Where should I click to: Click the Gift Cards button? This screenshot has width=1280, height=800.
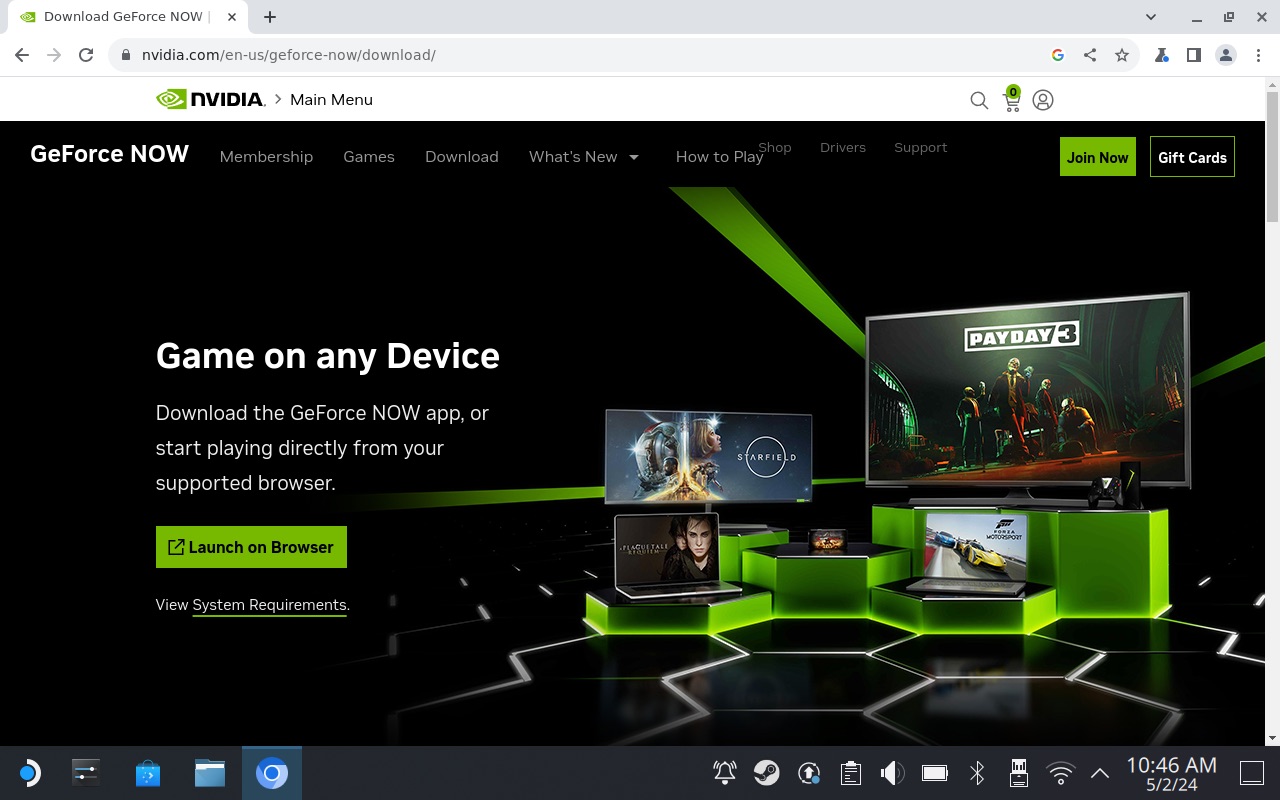[x=1192, y=157]
